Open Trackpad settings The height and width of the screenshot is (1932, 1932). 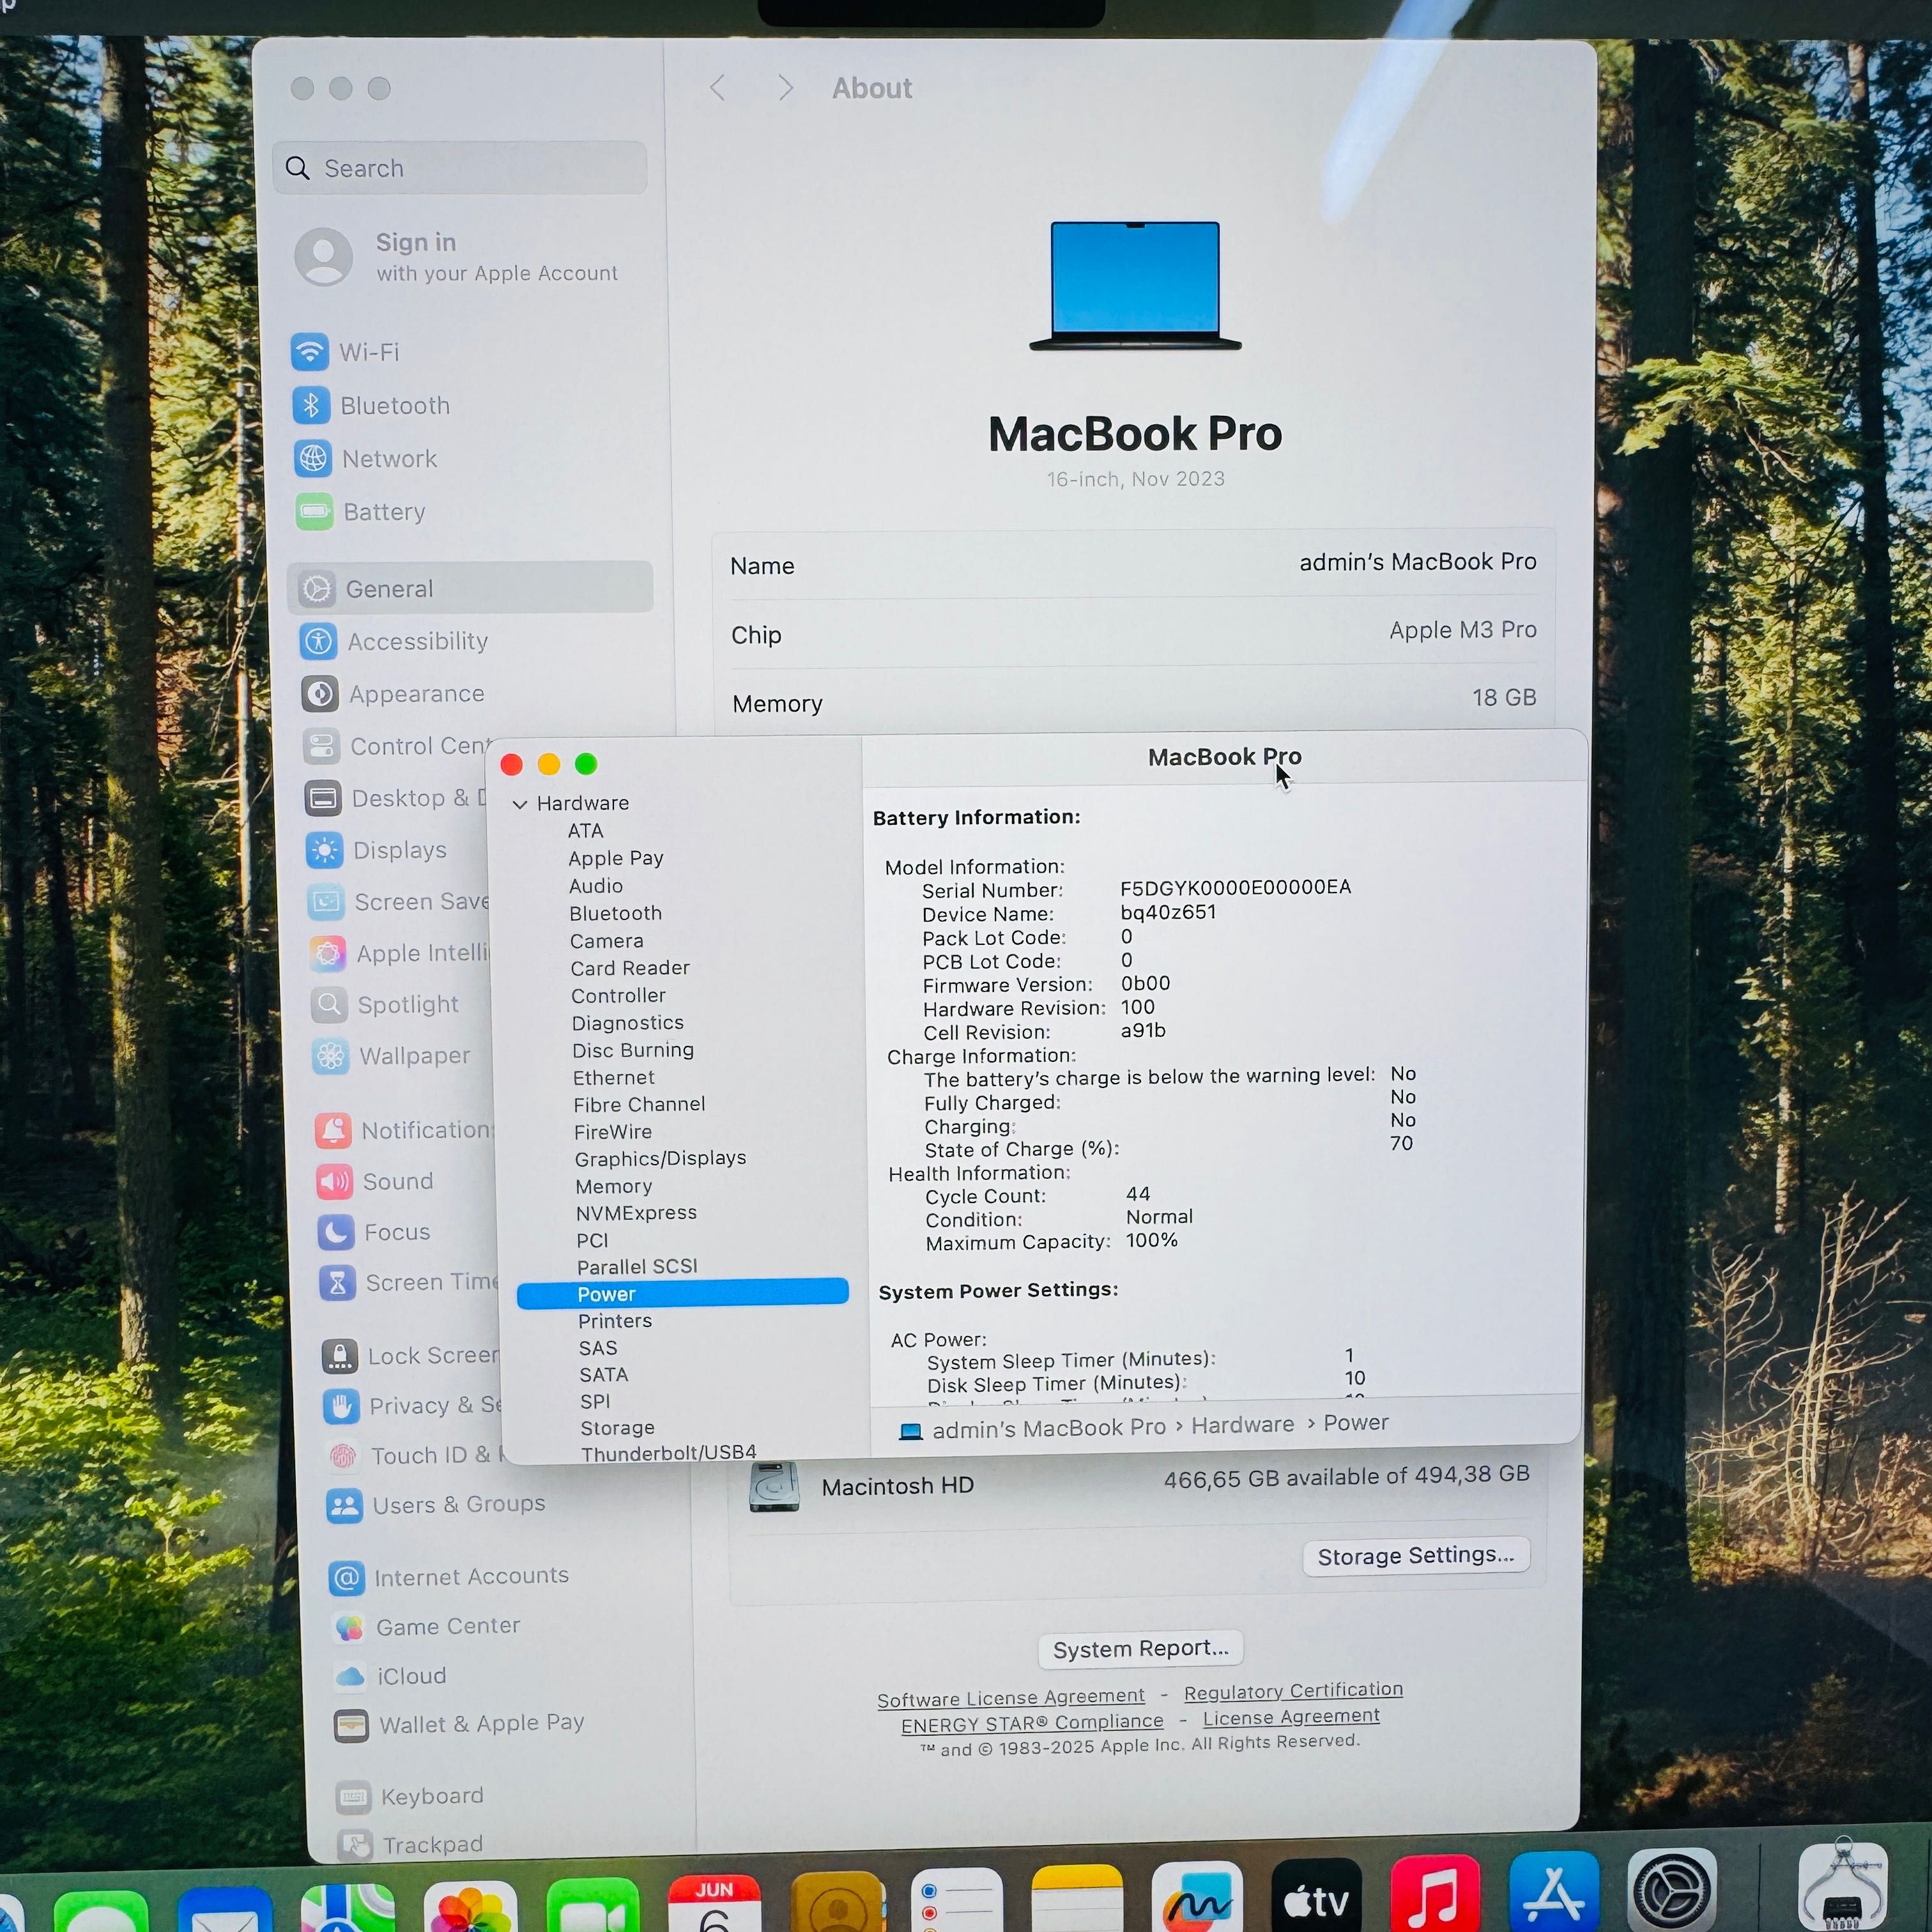411,1844
